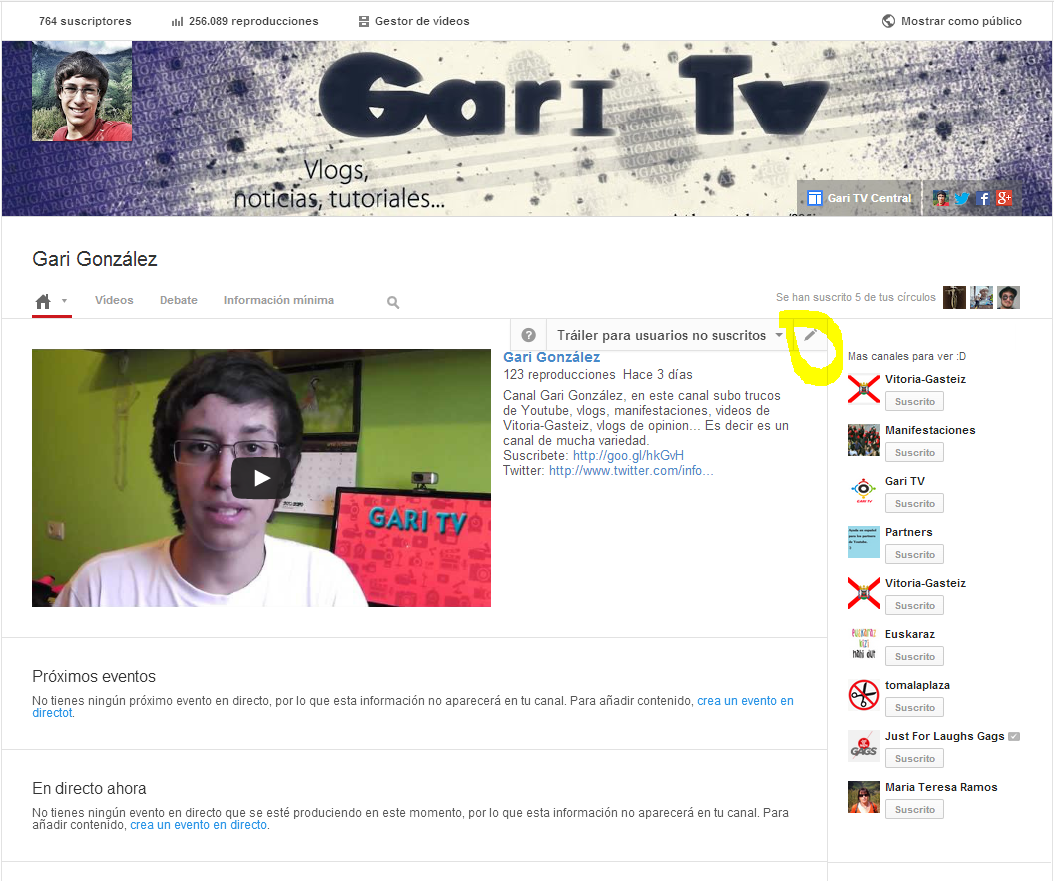
Task: Click tomalaplaza channel icon
Action: [x=864, y=696]
